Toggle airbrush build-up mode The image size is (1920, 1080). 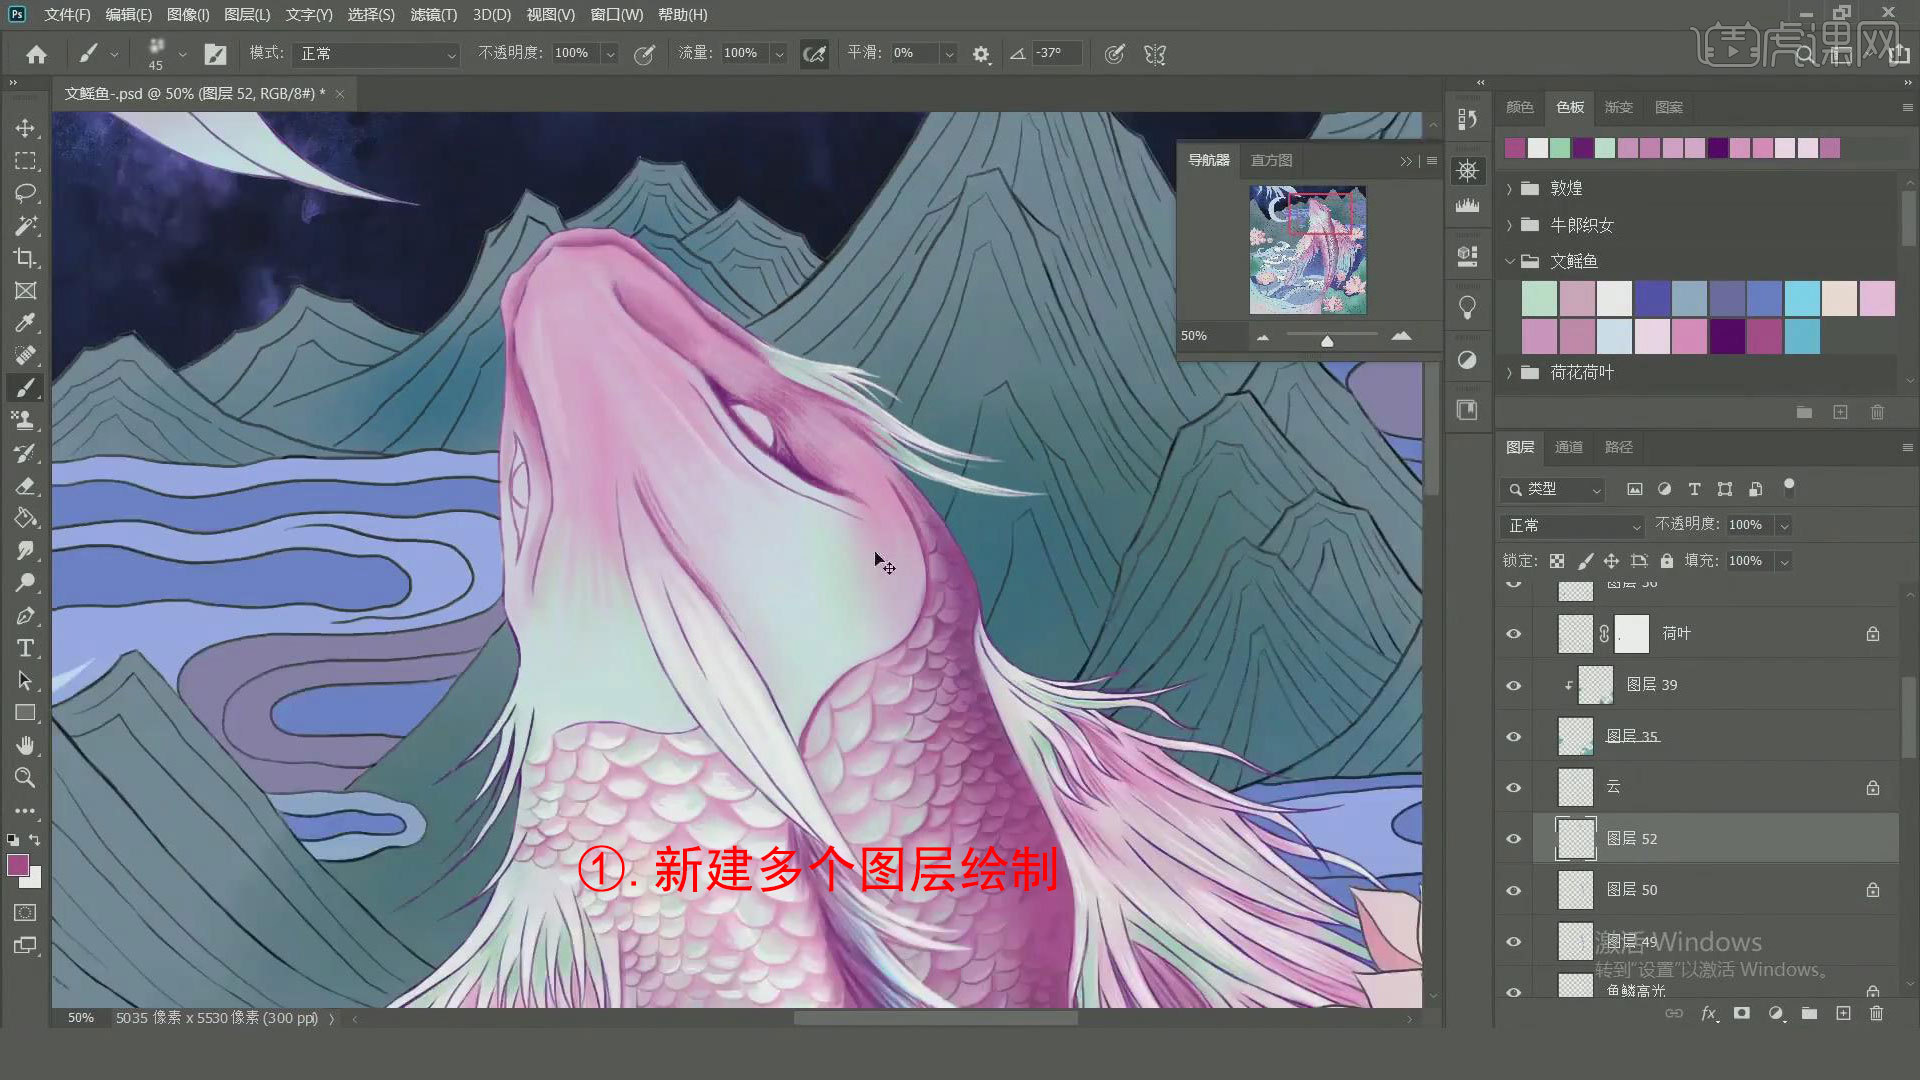(x=814, y=54)
